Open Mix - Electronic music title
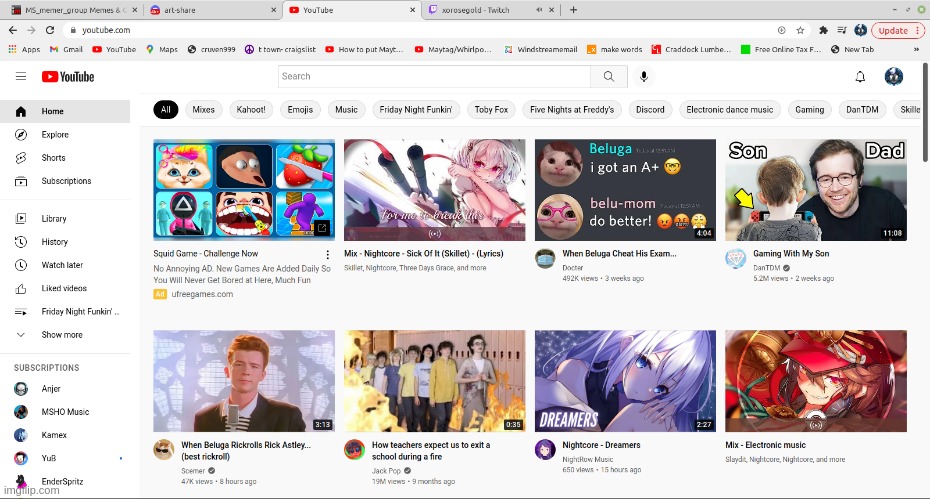Screen dimensions: 930x499 [x=765, y=445]
